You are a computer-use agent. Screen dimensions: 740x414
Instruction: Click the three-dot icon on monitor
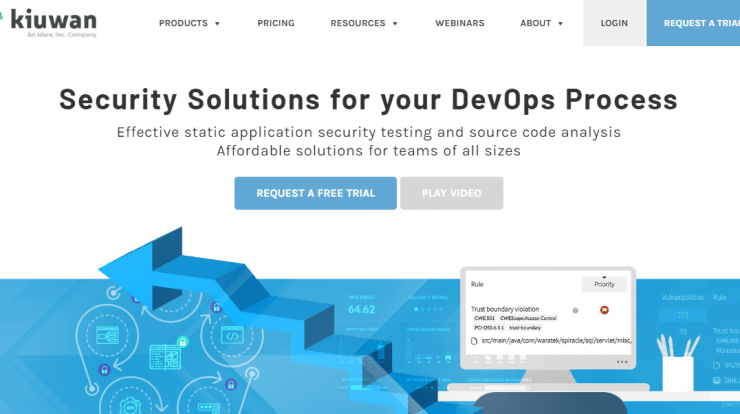tap(622, 362)
